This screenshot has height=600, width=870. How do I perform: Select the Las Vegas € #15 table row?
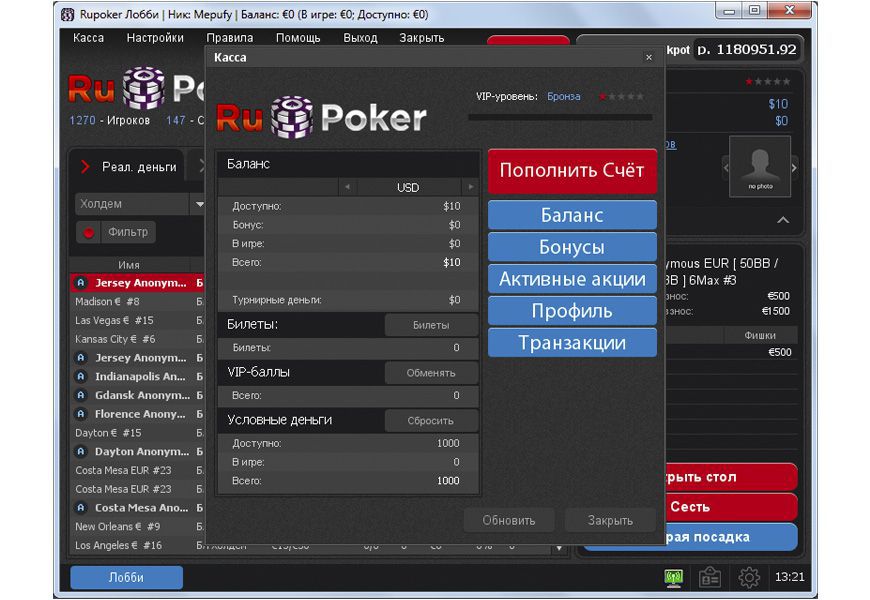tap(115, 320)
